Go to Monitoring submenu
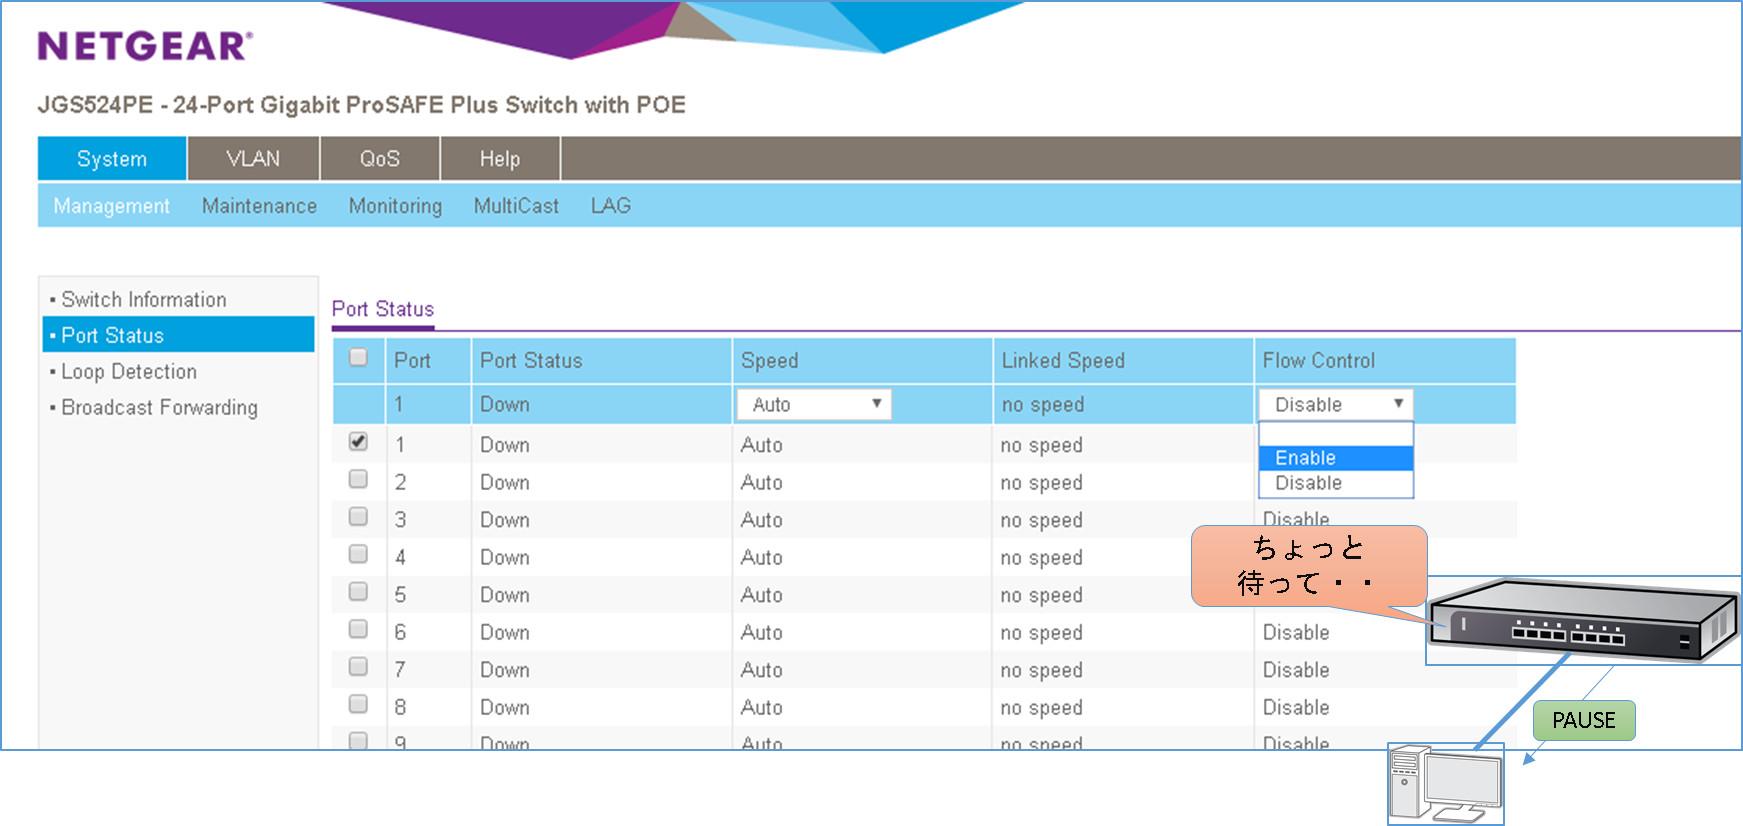 coord(395,206)
